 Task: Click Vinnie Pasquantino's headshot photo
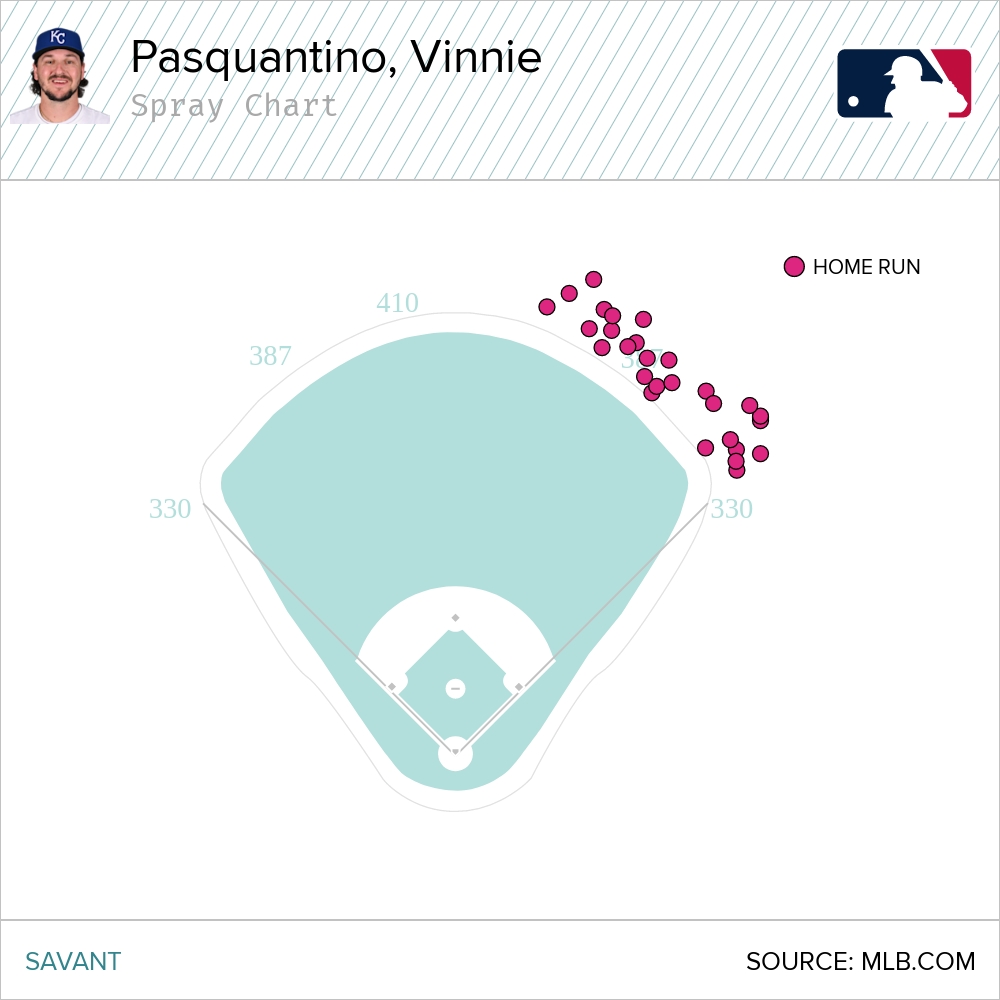[x=59, y=76]
